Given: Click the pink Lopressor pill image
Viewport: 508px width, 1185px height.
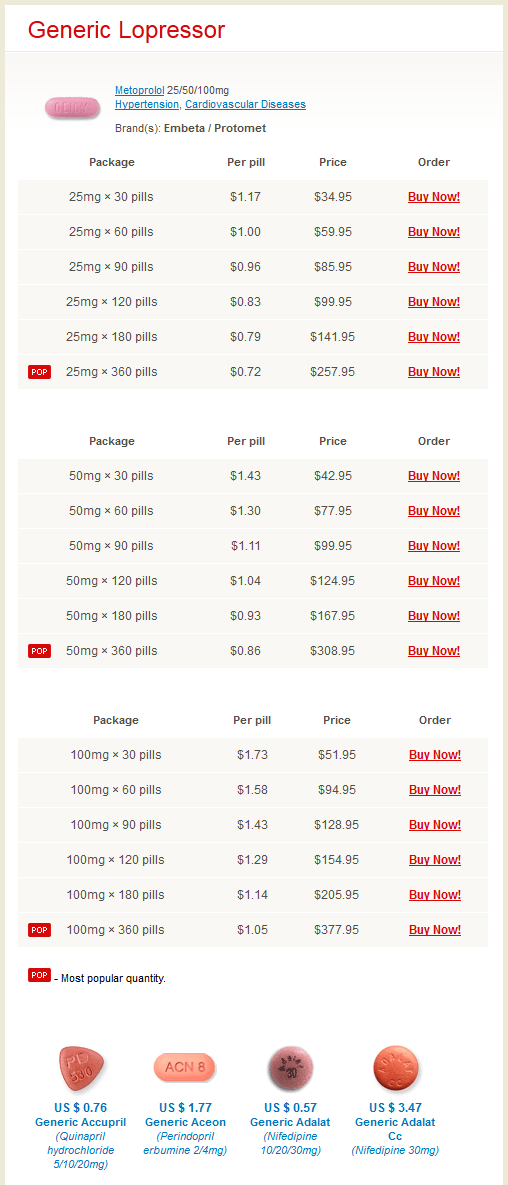Looking at the screenshot, I should pos(73,109).
